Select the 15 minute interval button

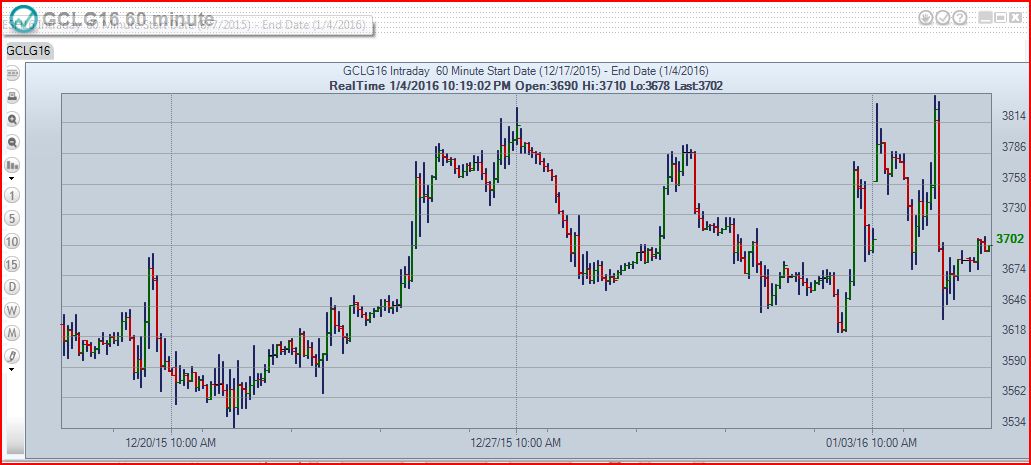[x=13, y=264]
